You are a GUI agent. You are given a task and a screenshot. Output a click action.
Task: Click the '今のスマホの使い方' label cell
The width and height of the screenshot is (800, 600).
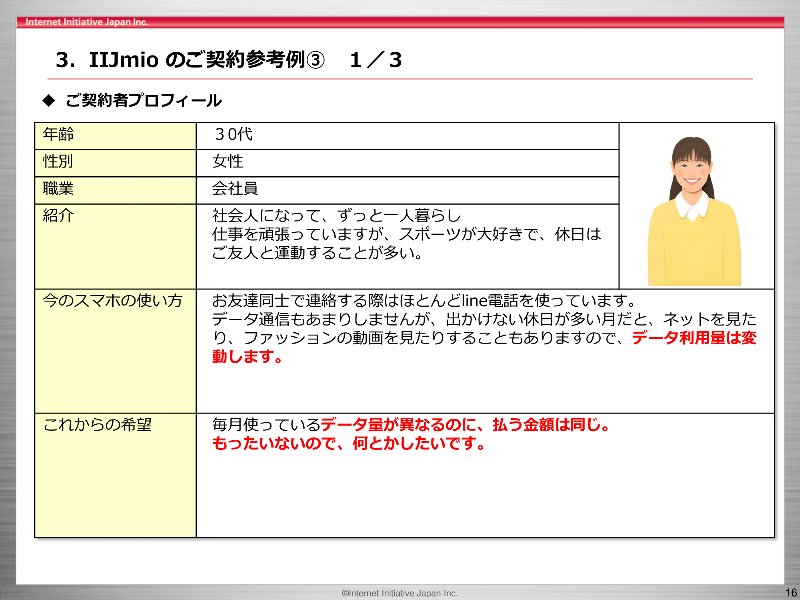115,351
